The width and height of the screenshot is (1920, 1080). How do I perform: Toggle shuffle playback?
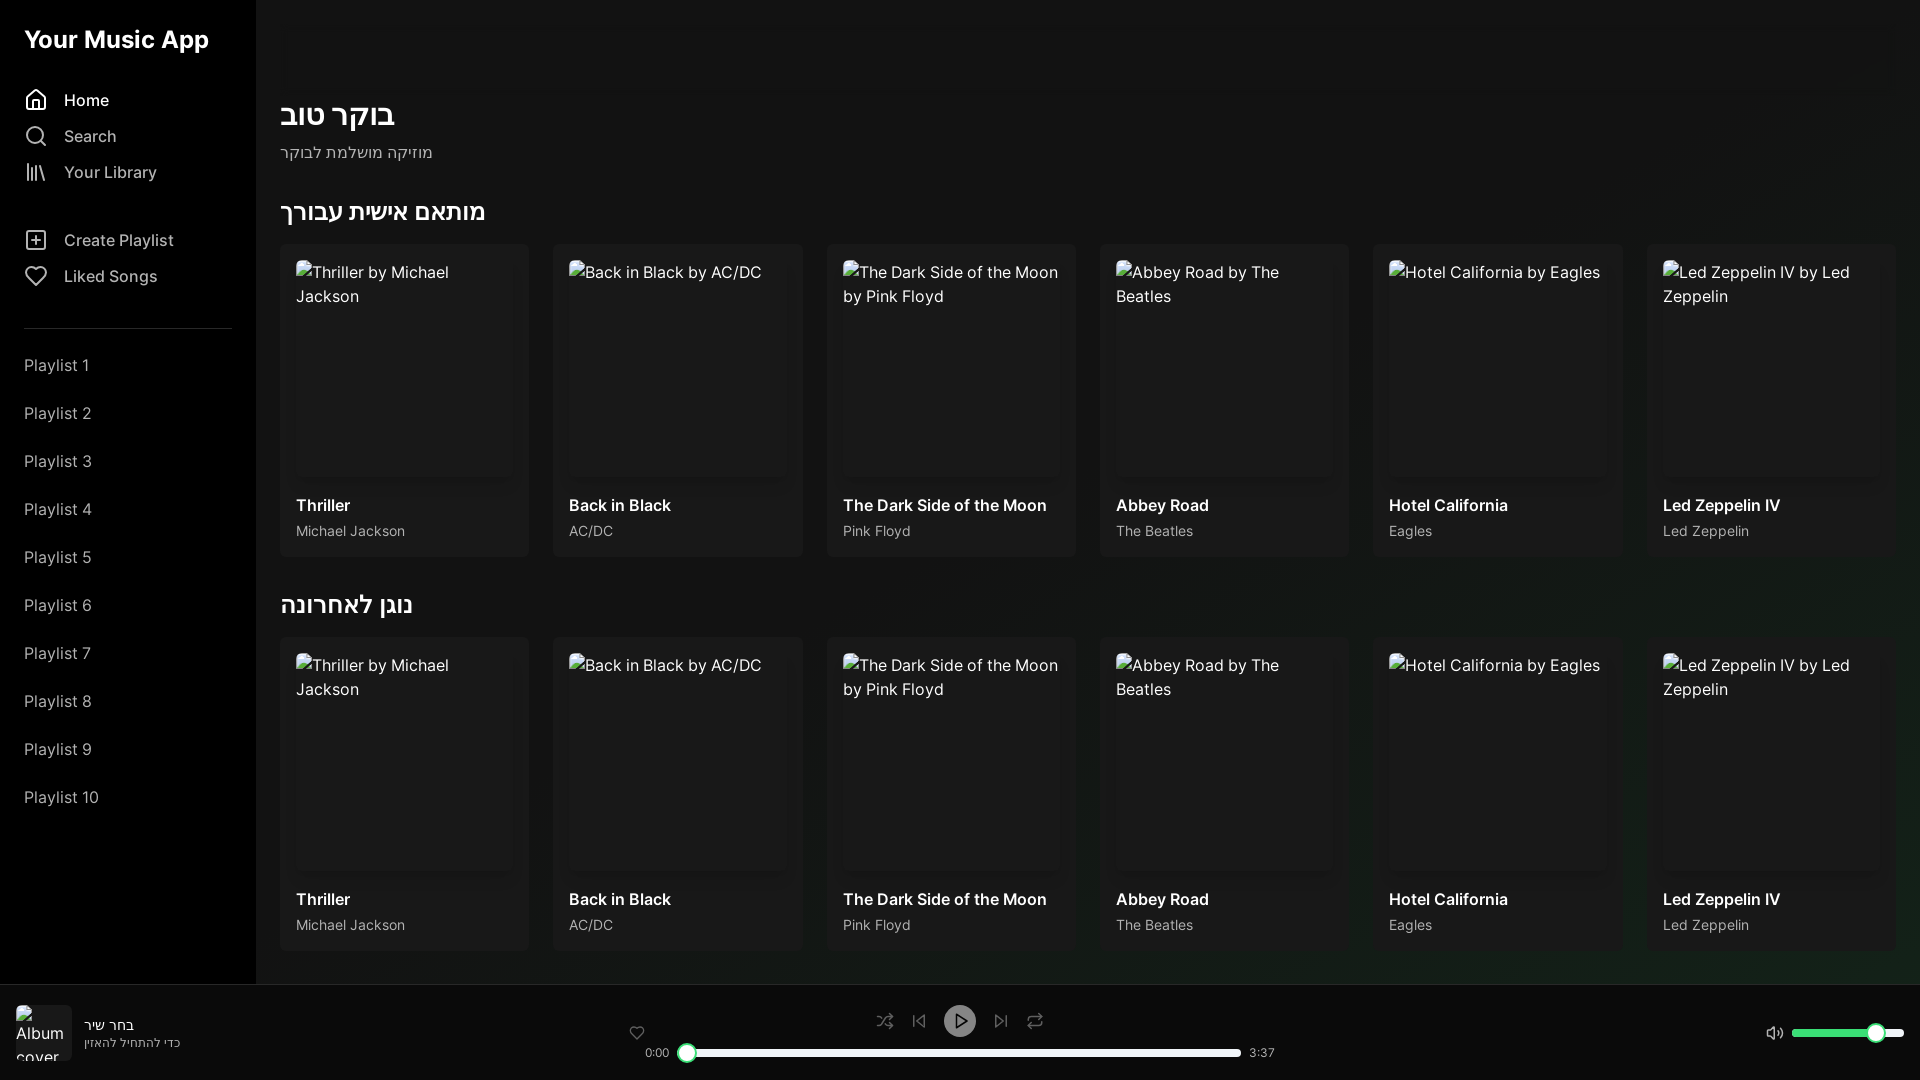[x=885, y=1021]
